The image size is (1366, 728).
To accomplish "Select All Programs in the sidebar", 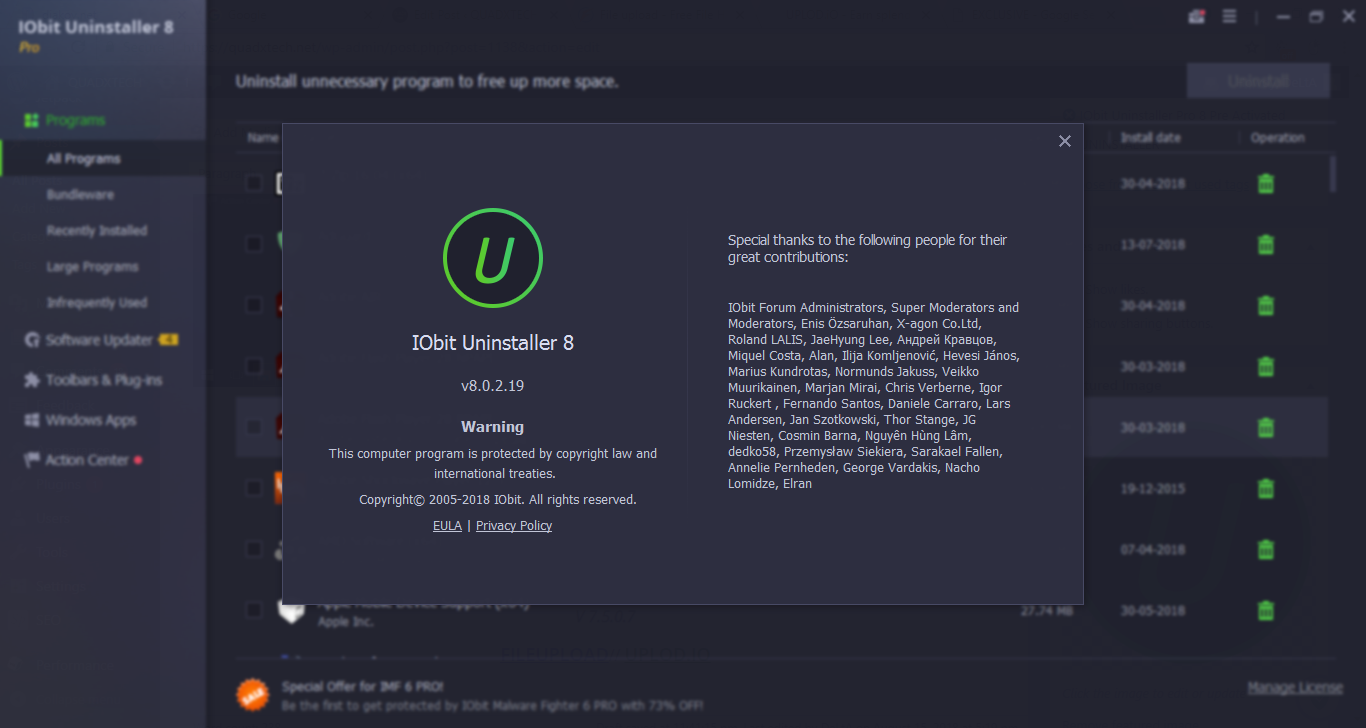I will point(83,158).
